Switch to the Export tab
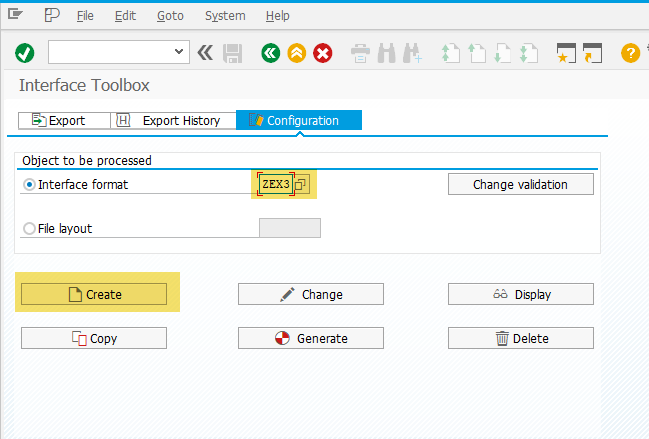The image size is (649, 439). tap(64, 120)
